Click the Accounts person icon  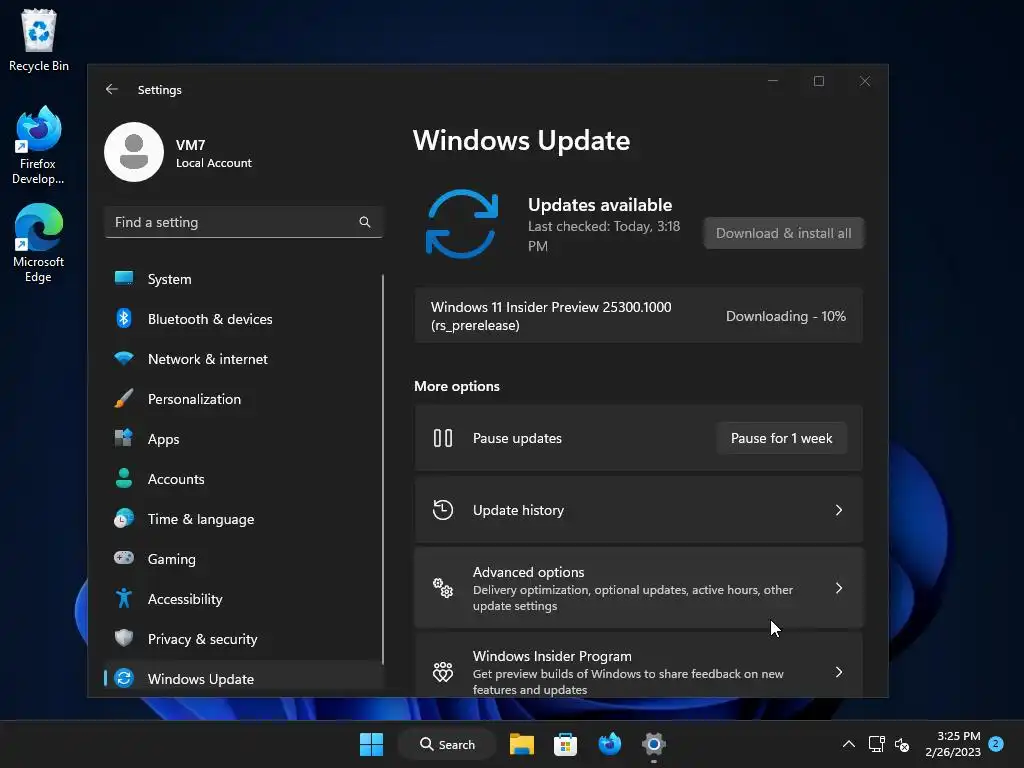click(123, 479)
